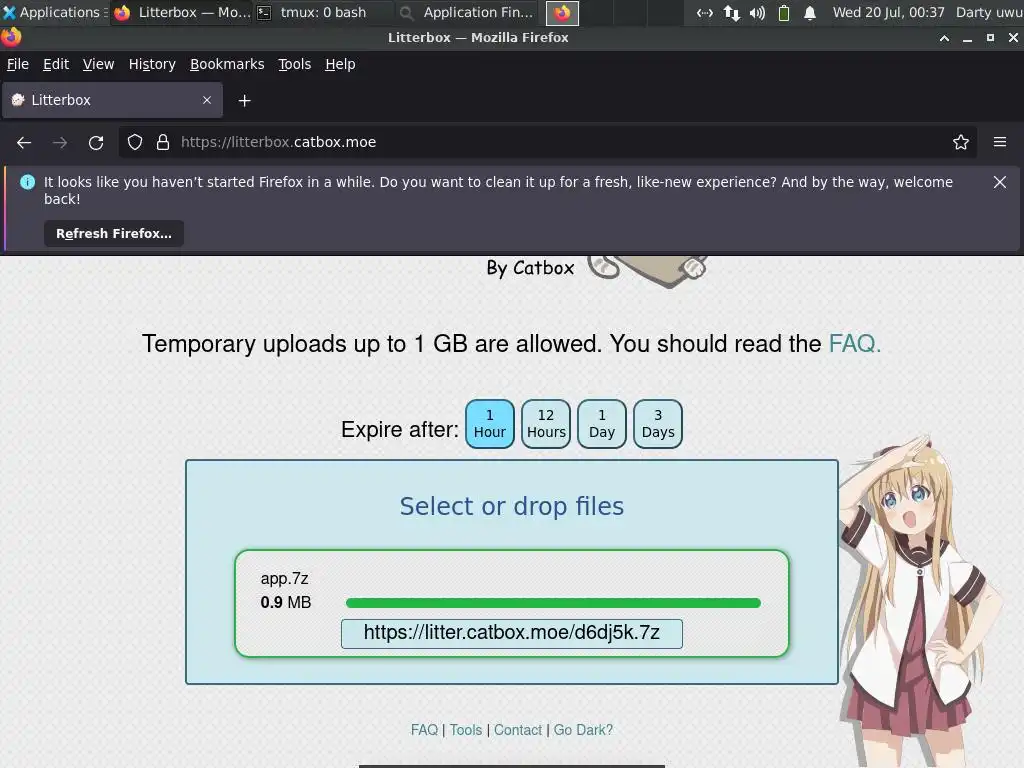The height and width of the screenshot is (768, 1024).
Task: Dismiss the Firefox refresh notification bar
Action: [x=1000, y=182]
